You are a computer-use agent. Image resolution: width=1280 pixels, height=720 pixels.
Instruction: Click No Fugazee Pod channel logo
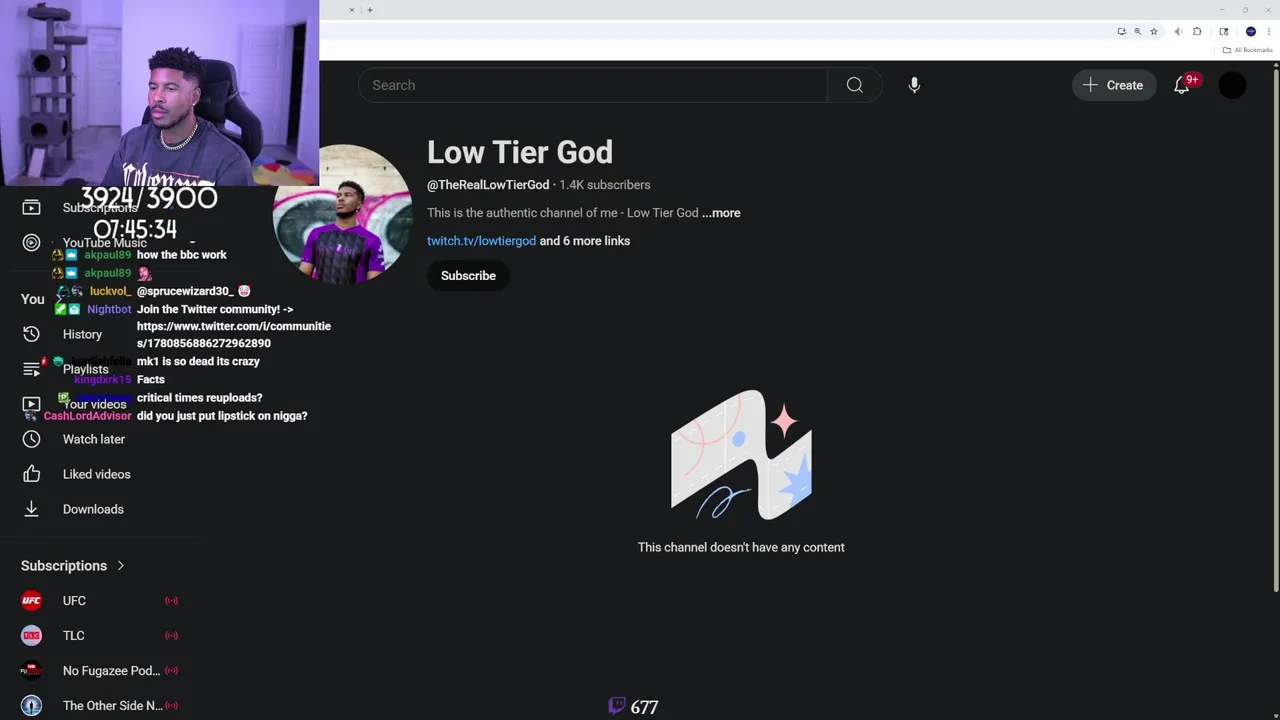coord(31,671)
